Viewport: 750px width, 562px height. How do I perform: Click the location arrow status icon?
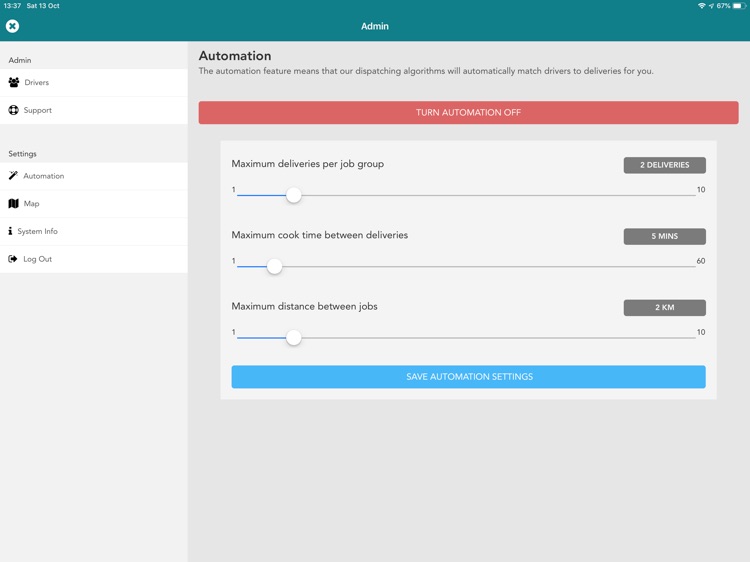pyautogui.click(x=711, y=6)
